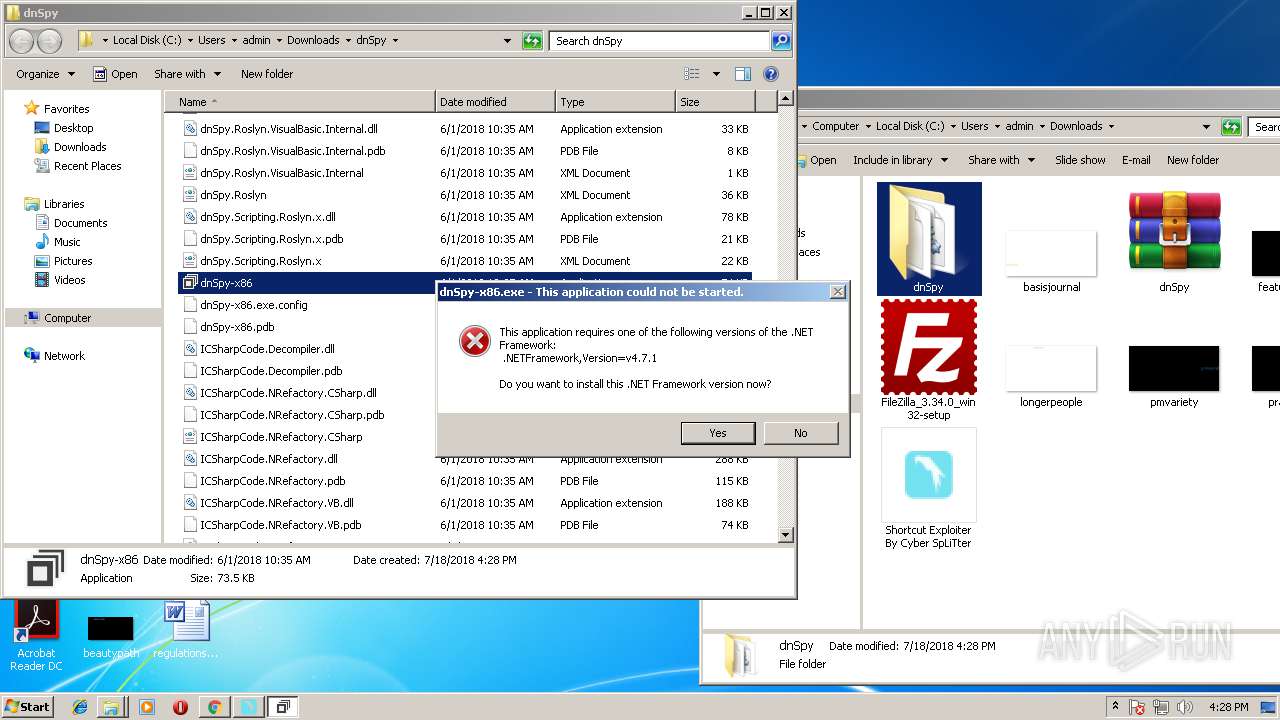Select regulations Word document on desktop

coord(186,630)
